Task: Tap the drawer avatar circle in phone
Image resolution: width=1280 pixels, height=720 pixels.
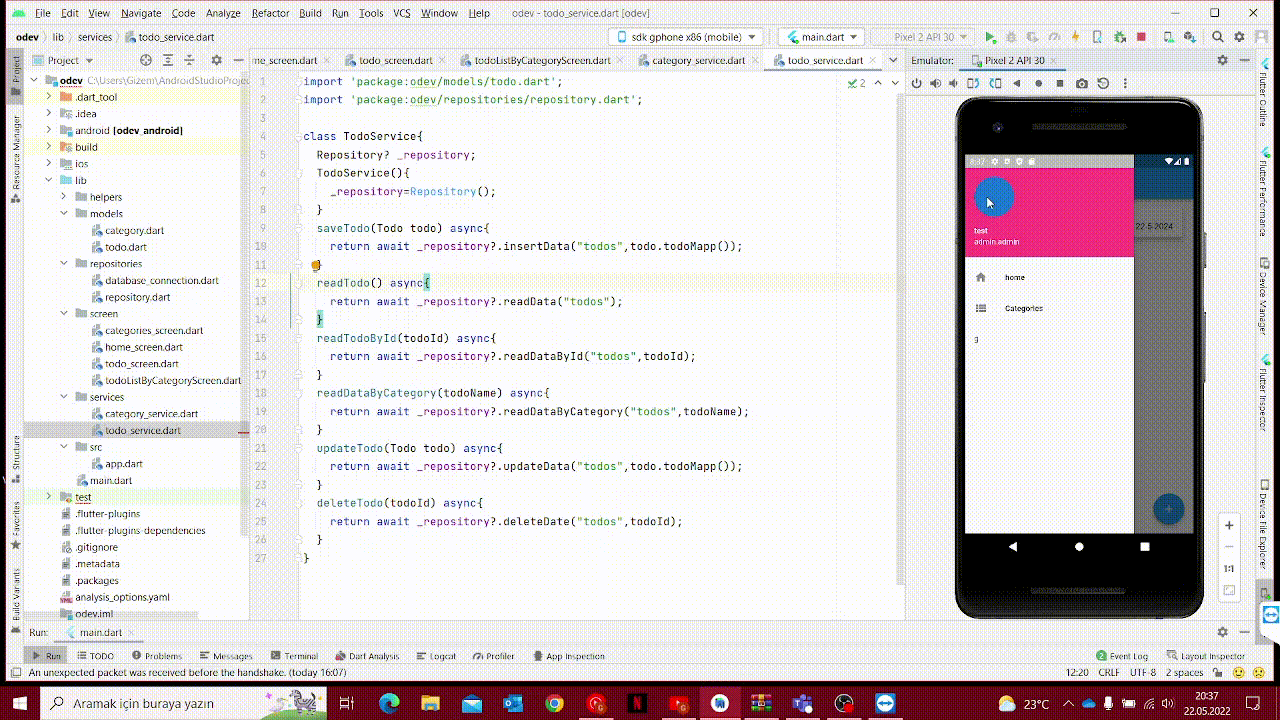Action: (x=994, y=197)
